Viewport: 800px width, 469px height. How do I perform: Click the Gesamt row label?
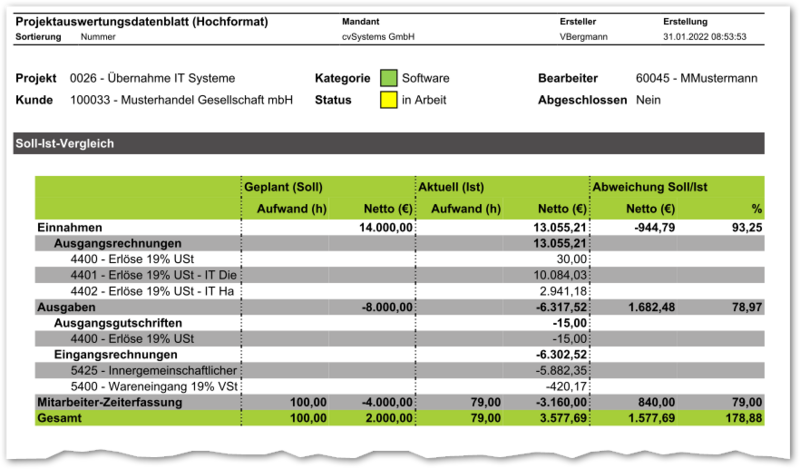[59, 418]
